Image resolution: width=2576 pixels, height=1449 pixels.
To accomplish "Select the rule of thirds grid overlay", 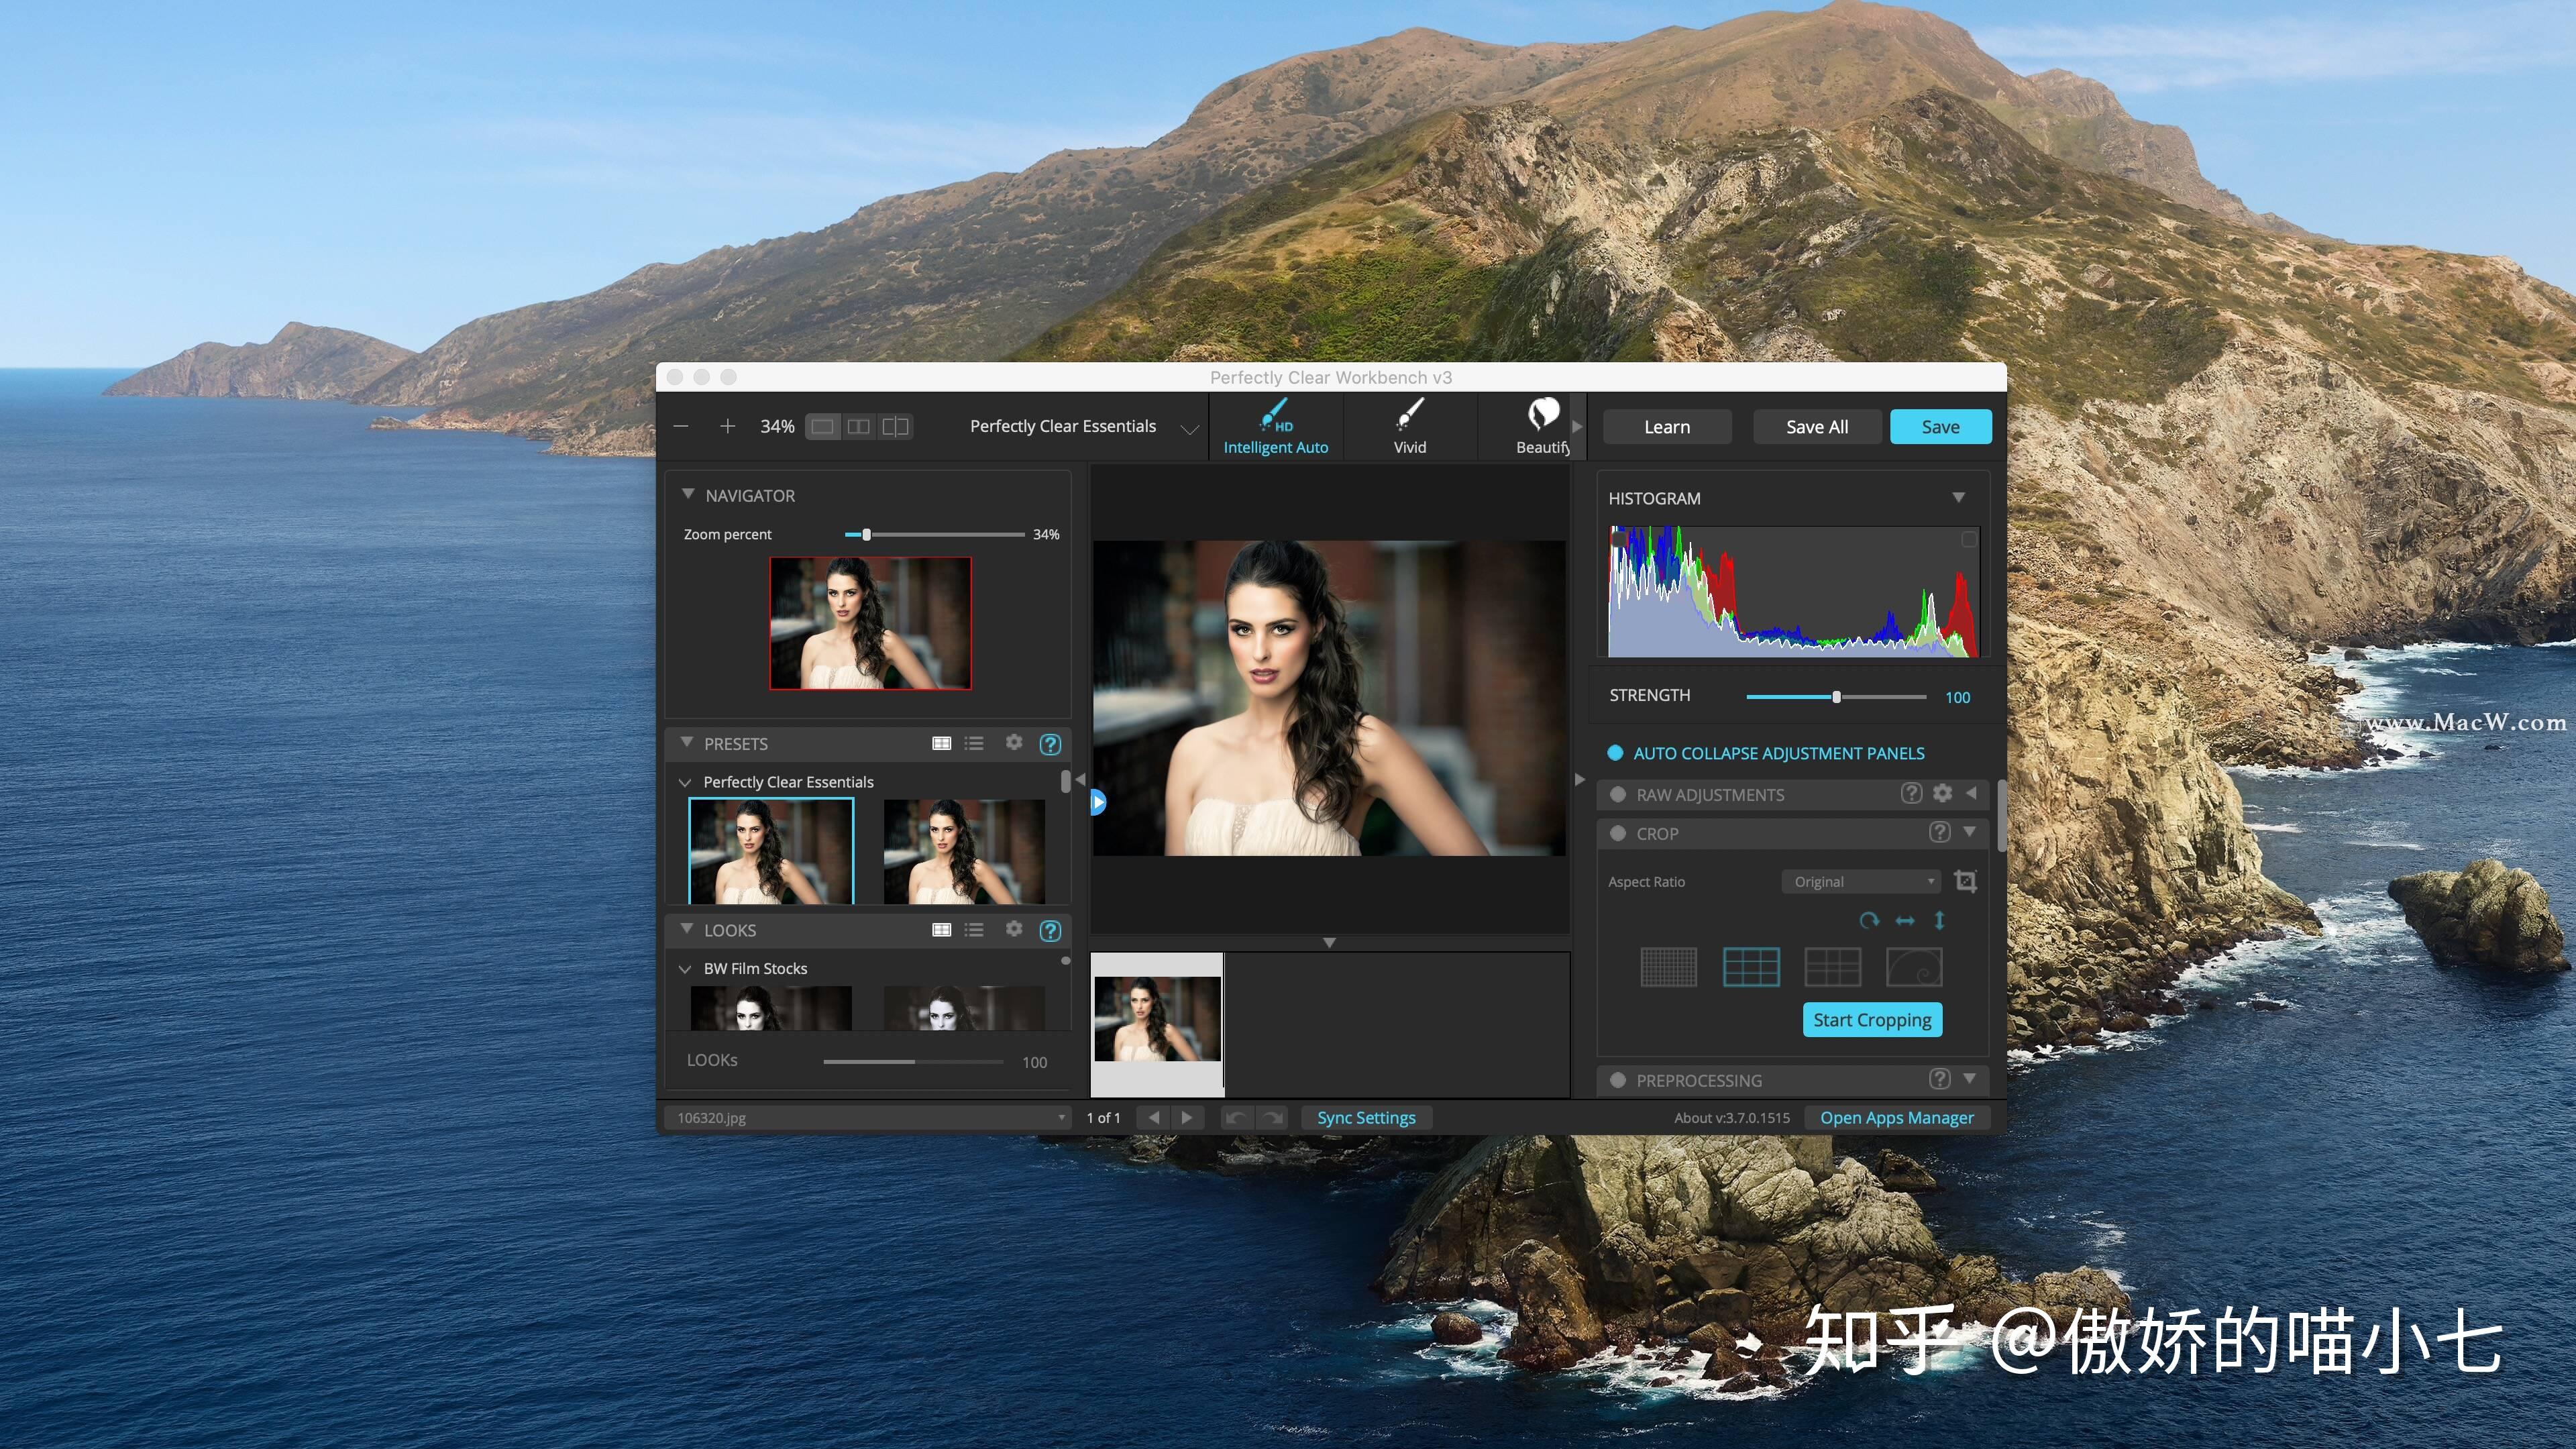I will click(1751, 967).
